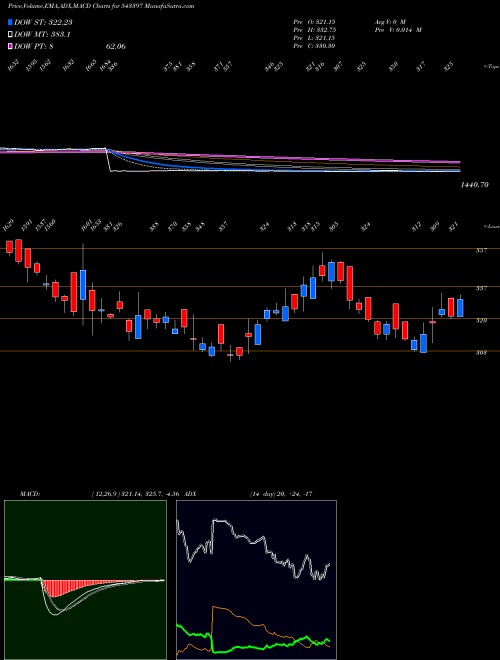Click the Pre C: 330.30 close value
Screen dimensions: 500x660
(314, 46)
